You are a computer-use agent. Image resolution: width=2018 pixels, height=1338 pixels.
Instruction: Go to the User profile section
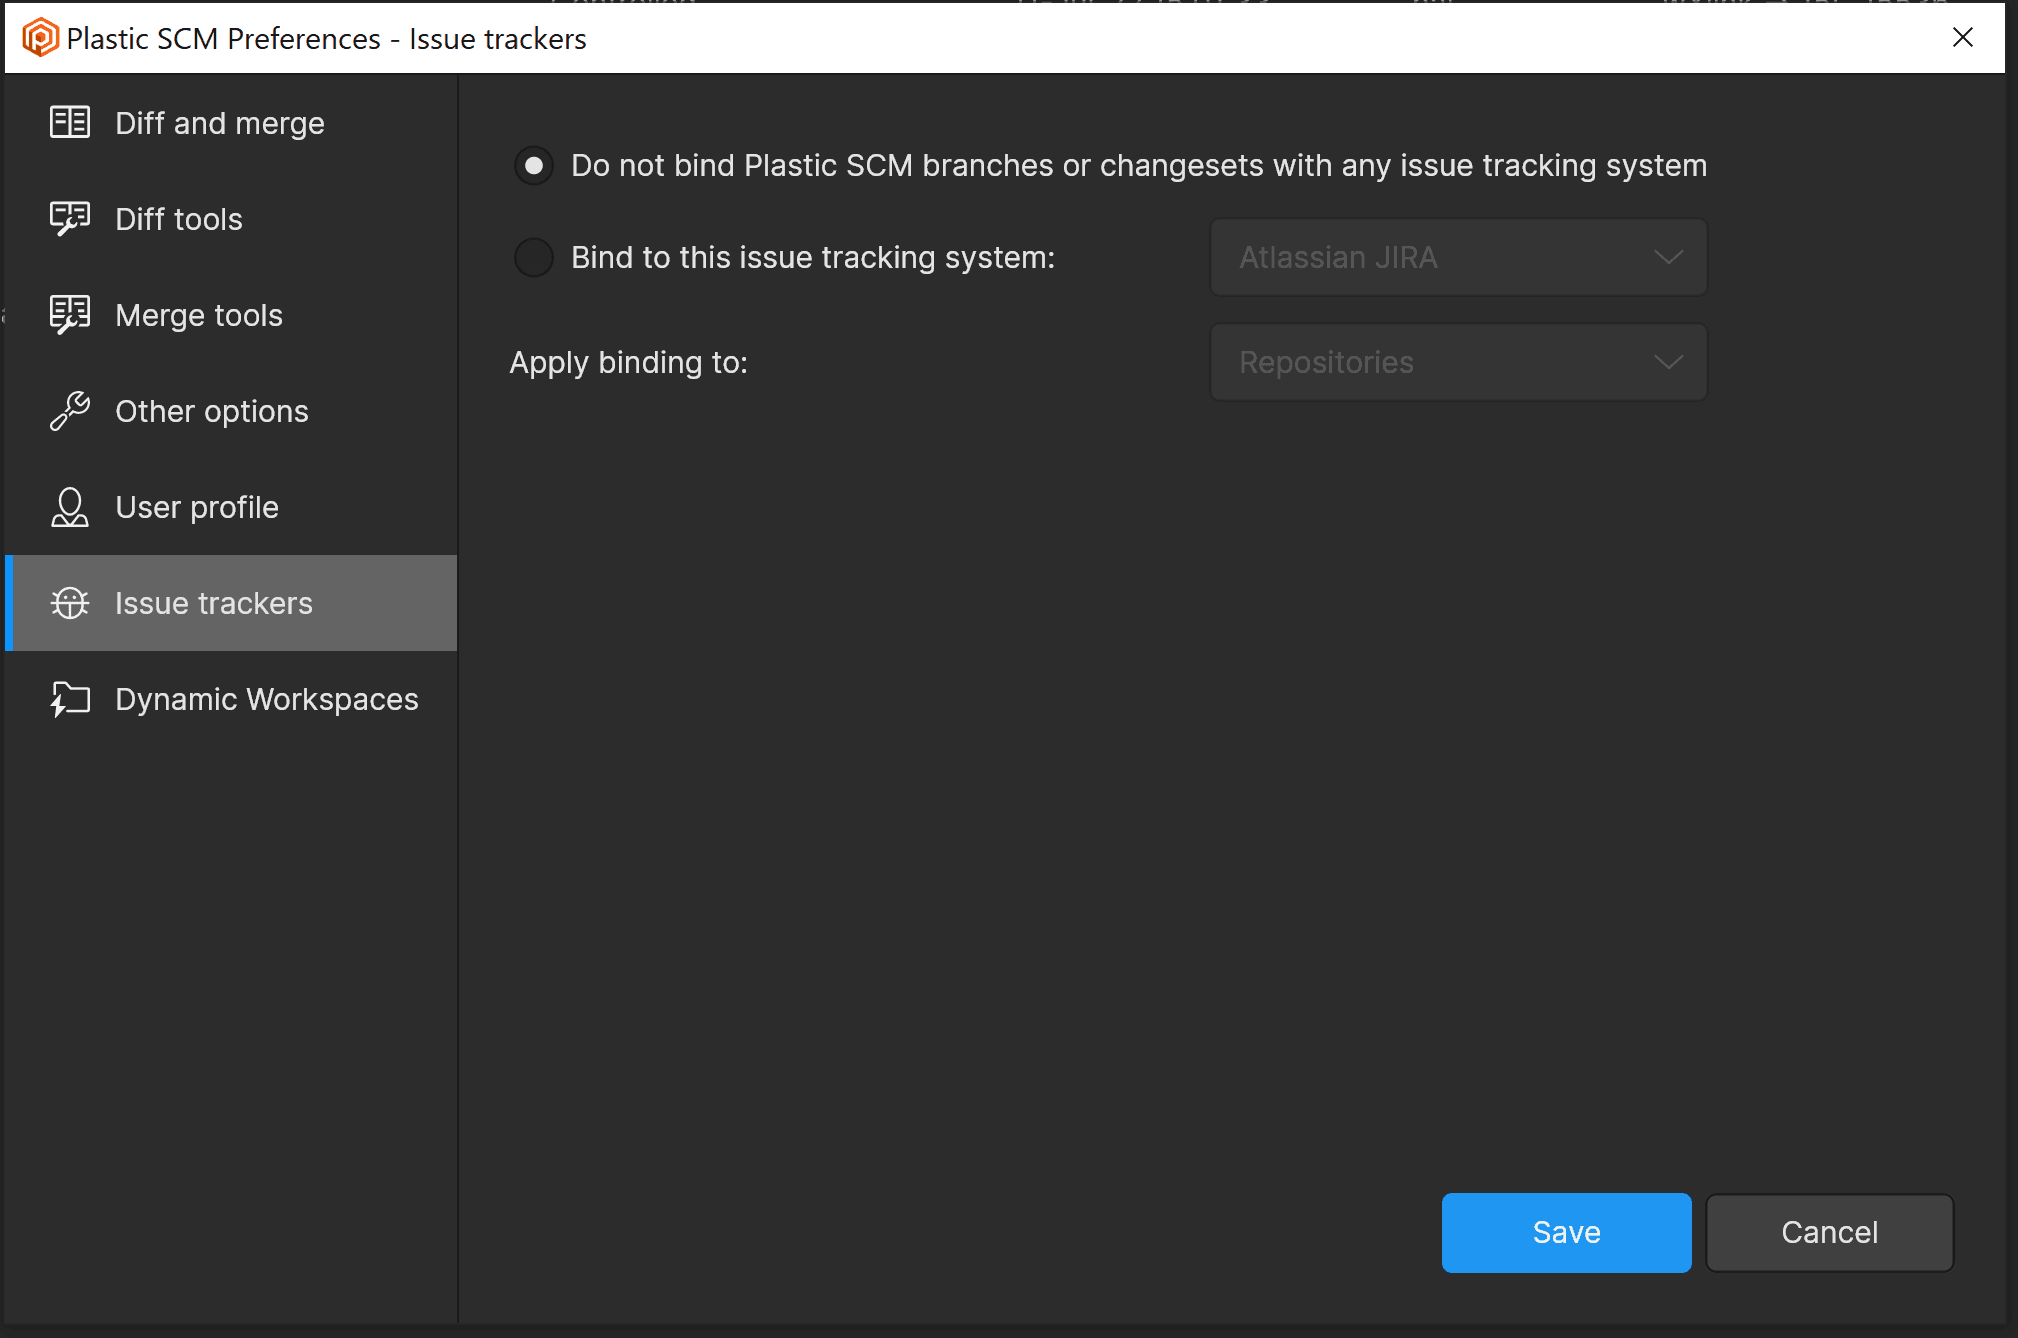196,507
